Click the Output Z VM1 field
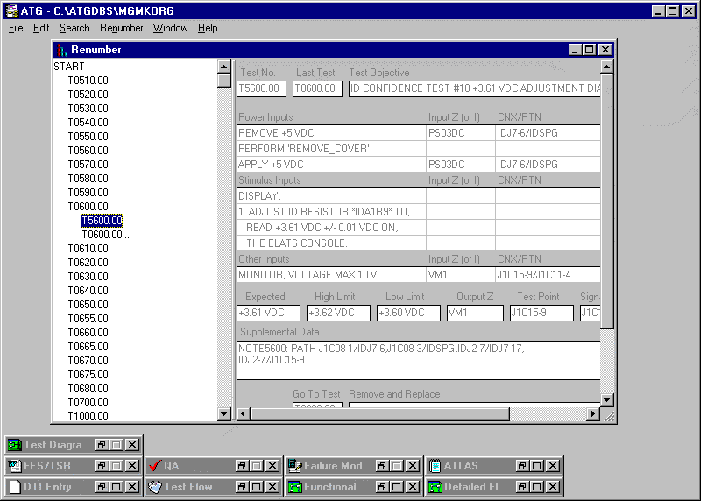 point(475,312)
